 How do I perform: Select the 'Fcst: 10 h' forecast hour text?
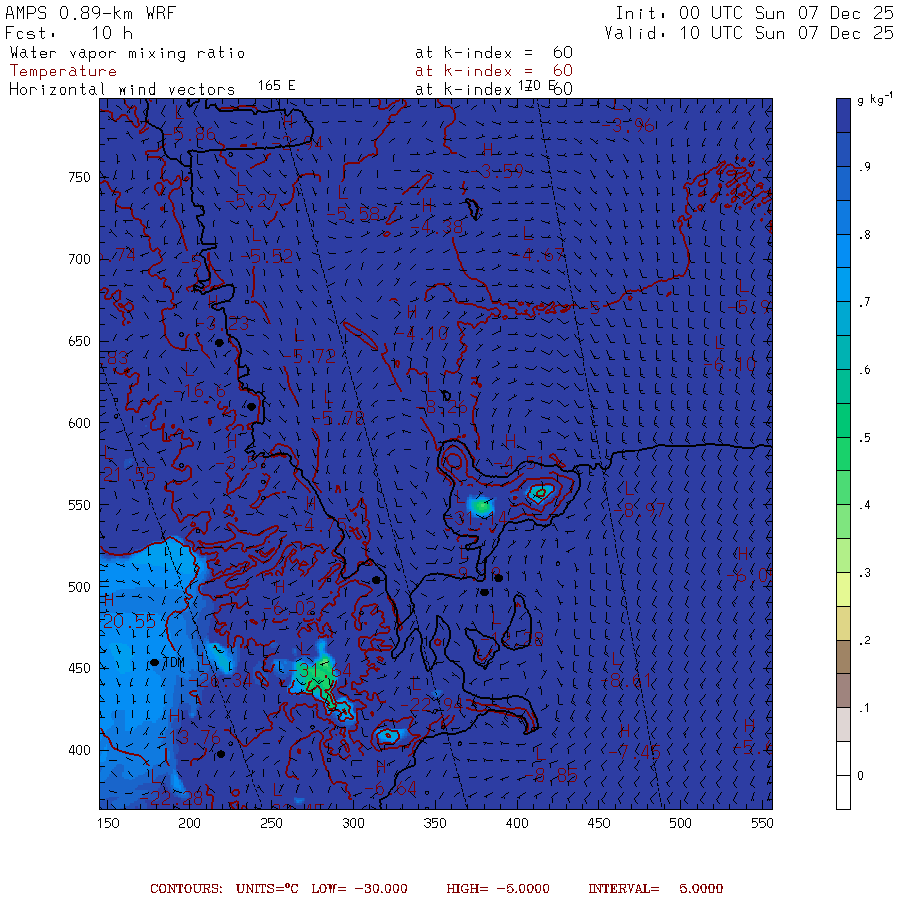69,33
